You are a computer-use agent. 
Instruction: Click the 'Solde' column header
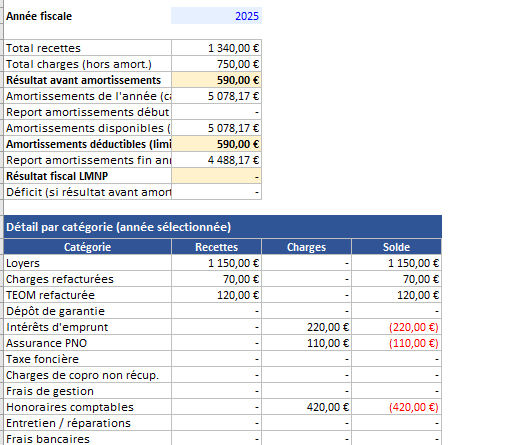click(397, 247)
